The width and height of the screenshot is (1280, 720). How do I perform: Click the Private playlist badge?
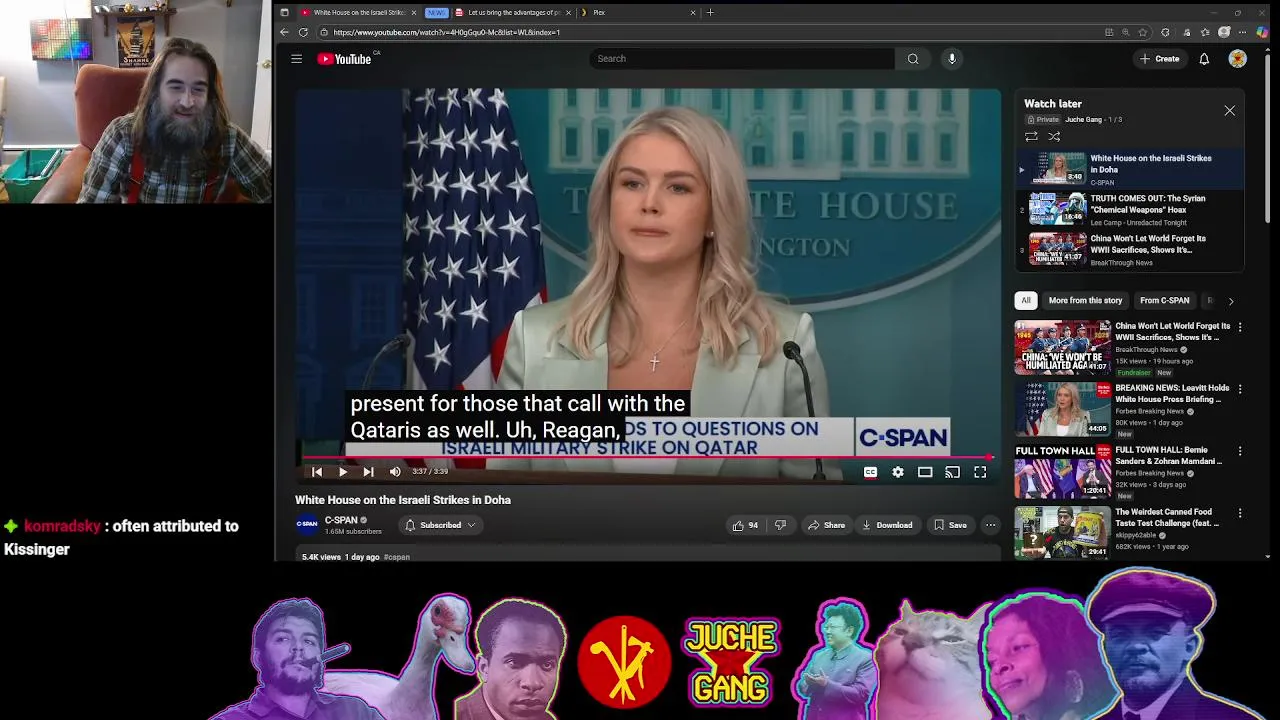(1042, 120)
